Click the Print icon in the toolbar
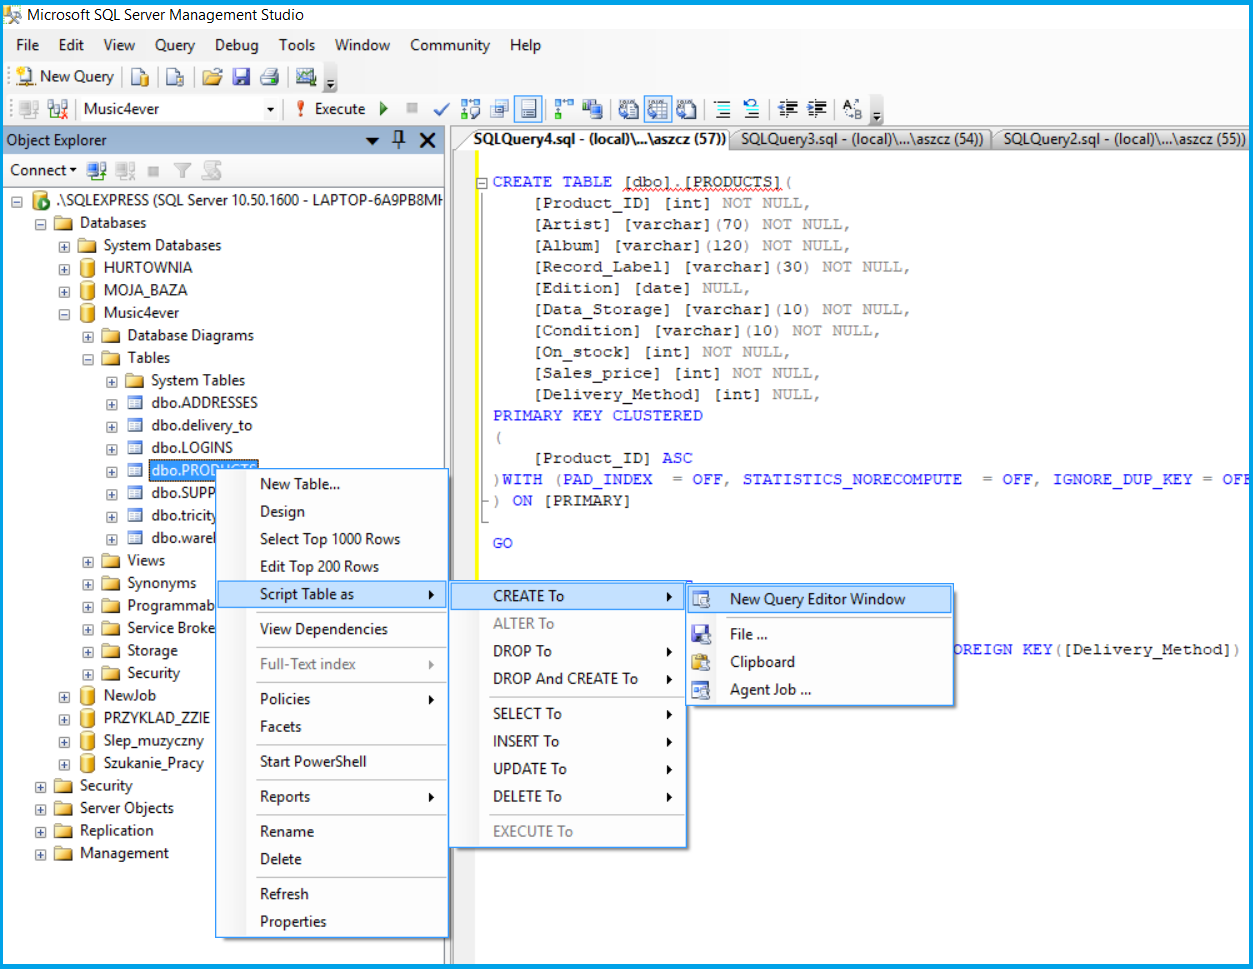1253x969 pixels. click(x=269, y=77)
